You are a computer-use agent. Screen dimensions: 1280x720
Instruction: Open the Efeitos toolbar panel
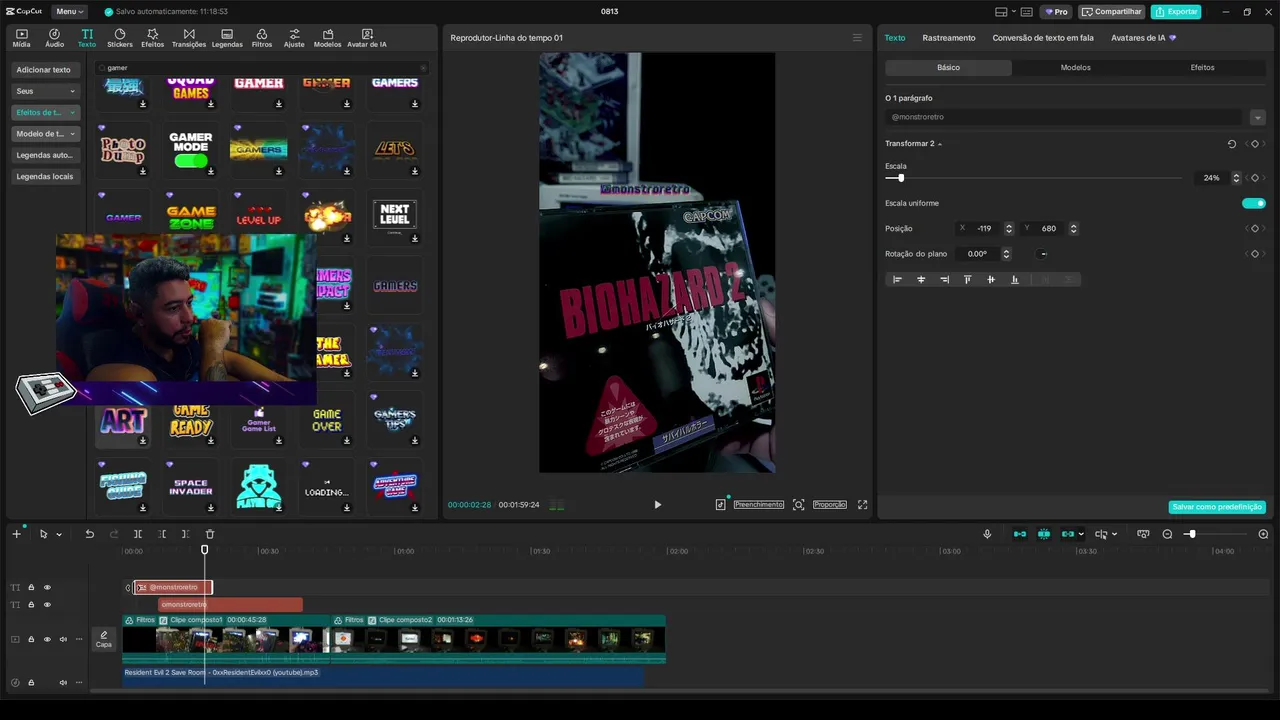coord(152,38)
